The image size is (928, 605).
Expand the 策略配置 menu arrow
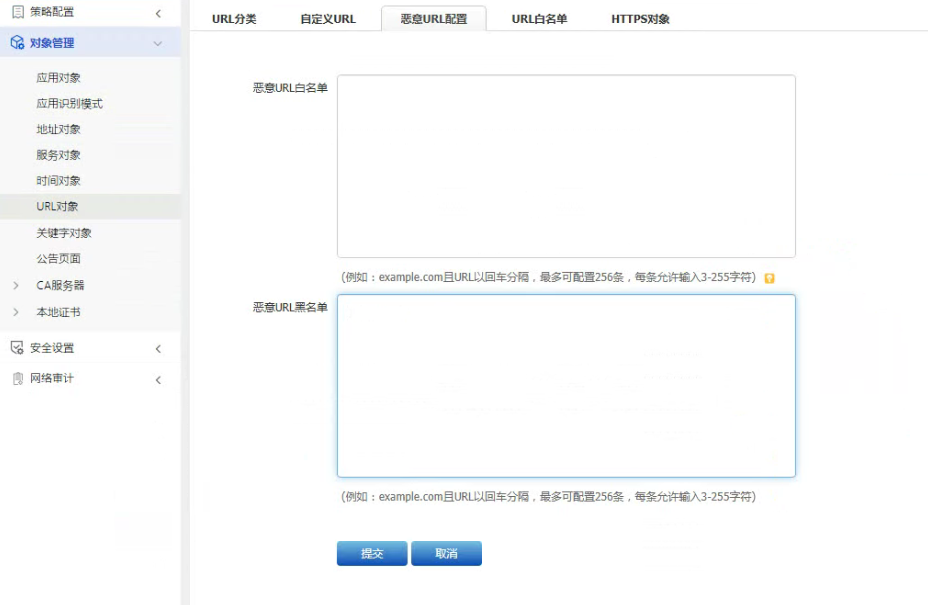[158, 13]
